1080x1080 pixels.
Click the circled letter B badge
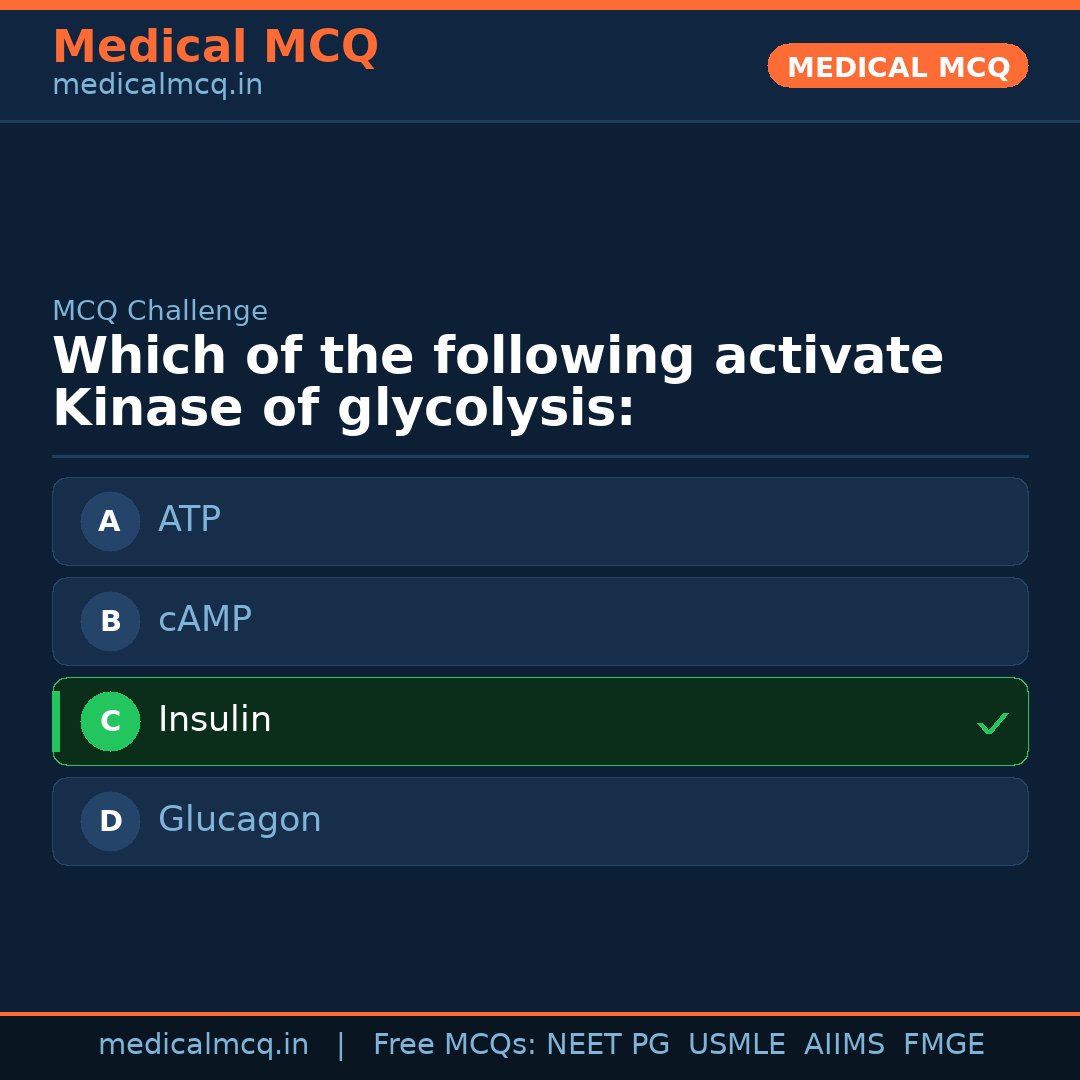pyautogui.click(x=110, y=621)
